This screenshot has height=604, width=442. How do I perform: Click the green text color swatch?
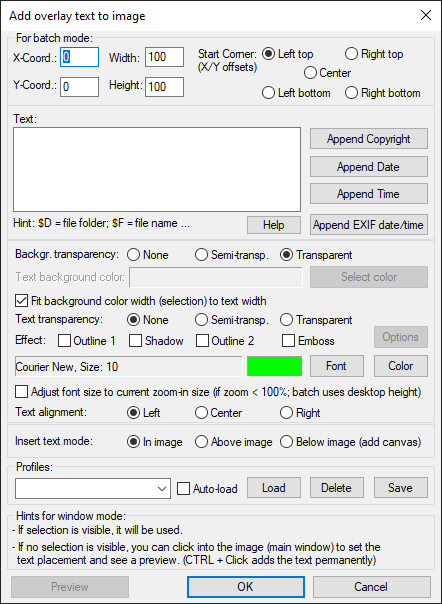coord(274,366)
